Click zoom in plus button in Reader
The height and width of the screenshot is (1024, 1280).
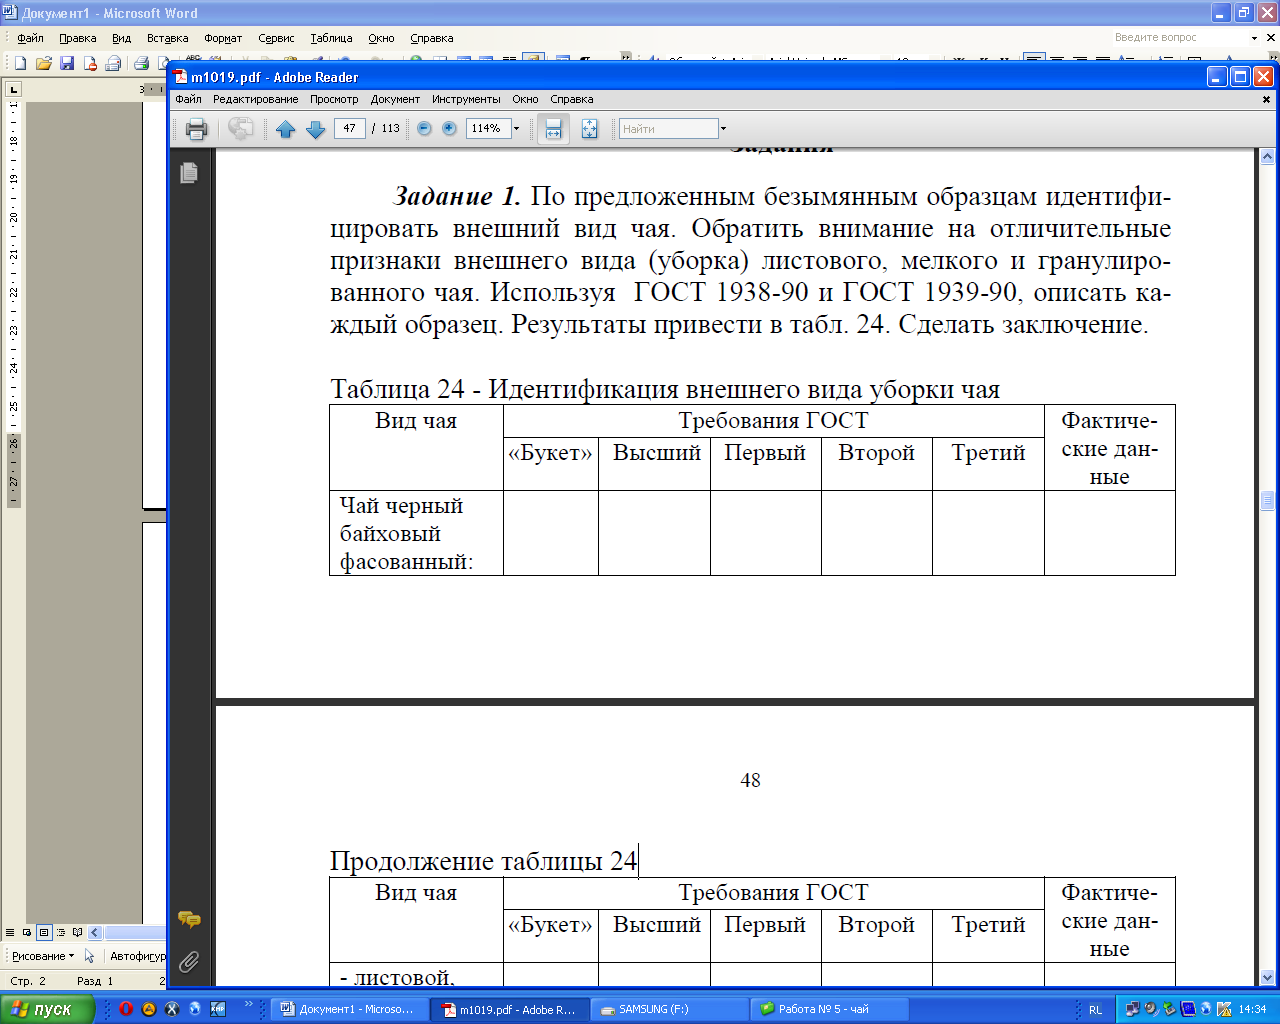449,128
